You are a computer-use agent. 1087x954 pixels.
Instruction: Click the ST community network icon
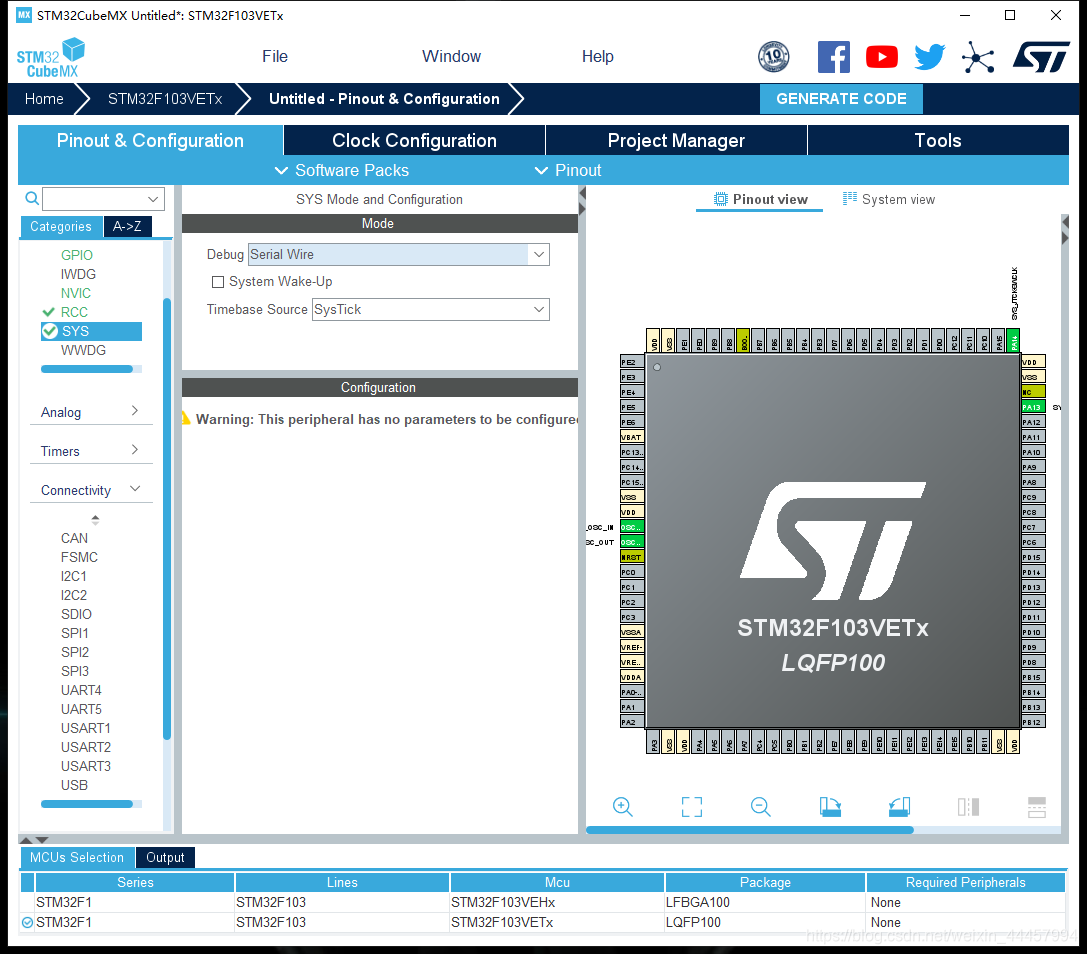click(x=978, y=58)
